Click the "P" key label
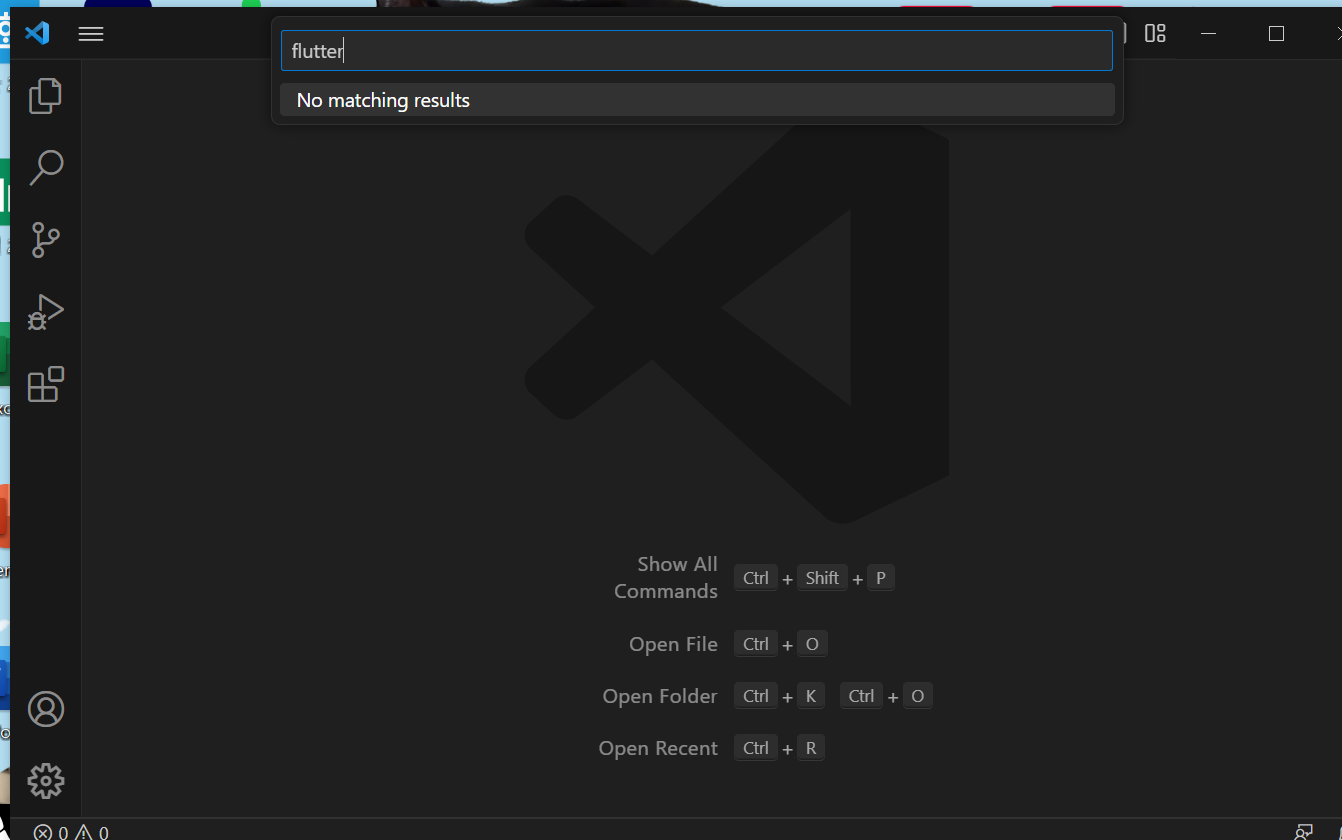This screenshot has width=1342, height=840. 881,578
